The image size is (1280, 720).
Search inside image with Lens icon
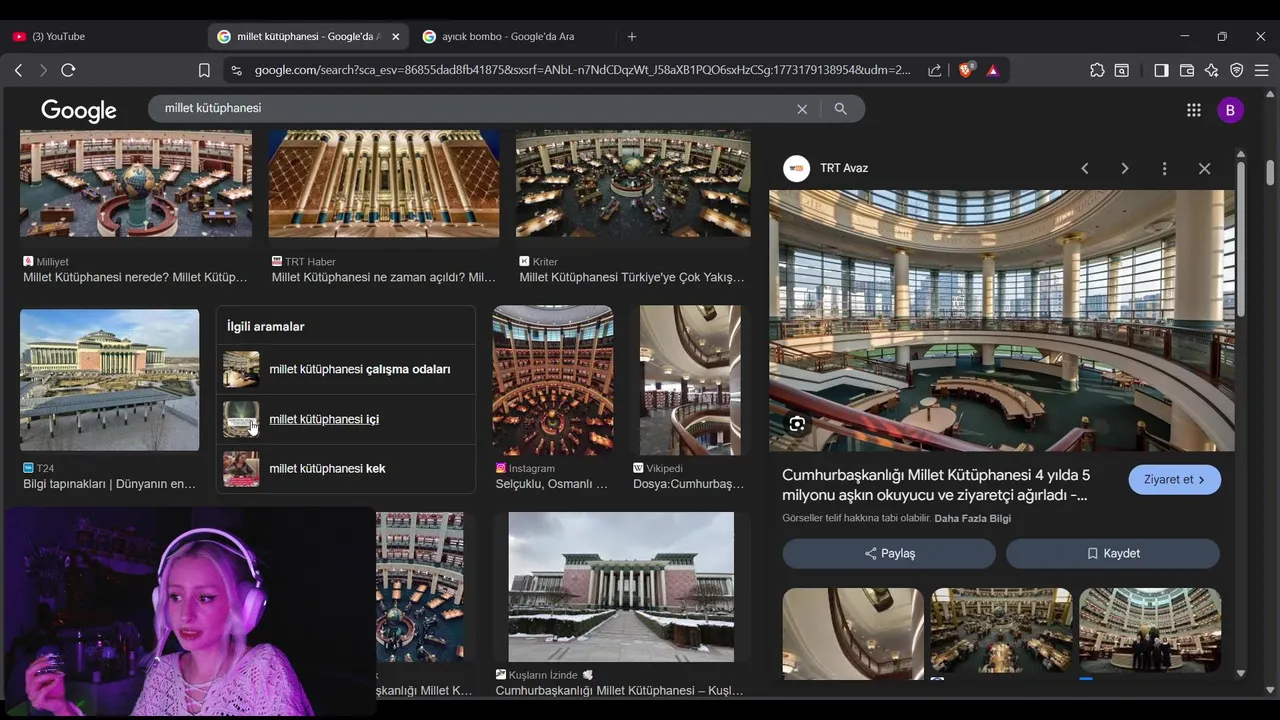point(797,424)
